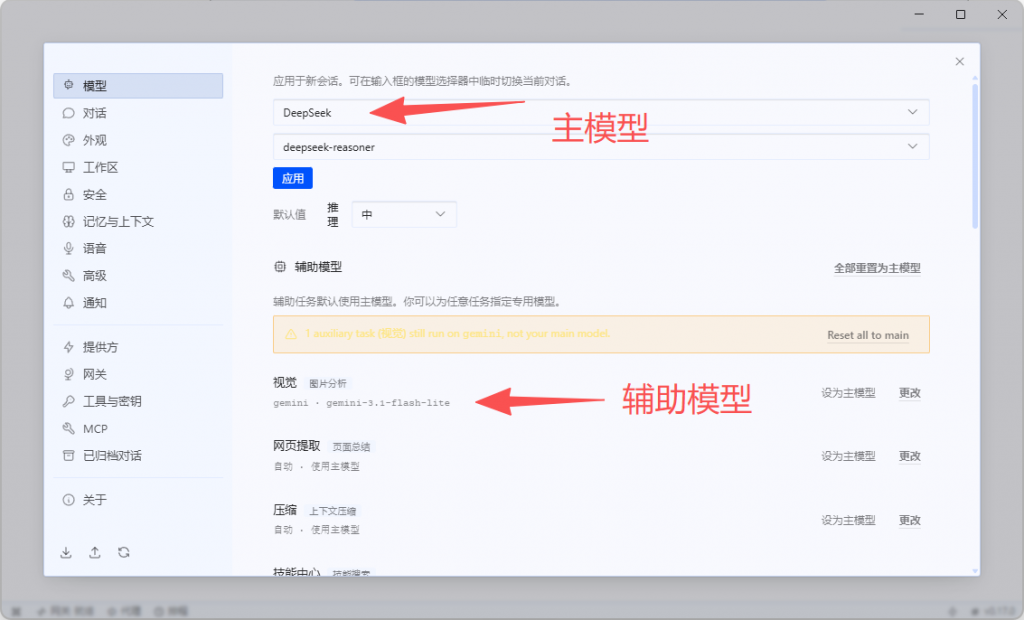Click the gateway icon beside 网关
This screenshot has width=1024, height=620.
69,374
